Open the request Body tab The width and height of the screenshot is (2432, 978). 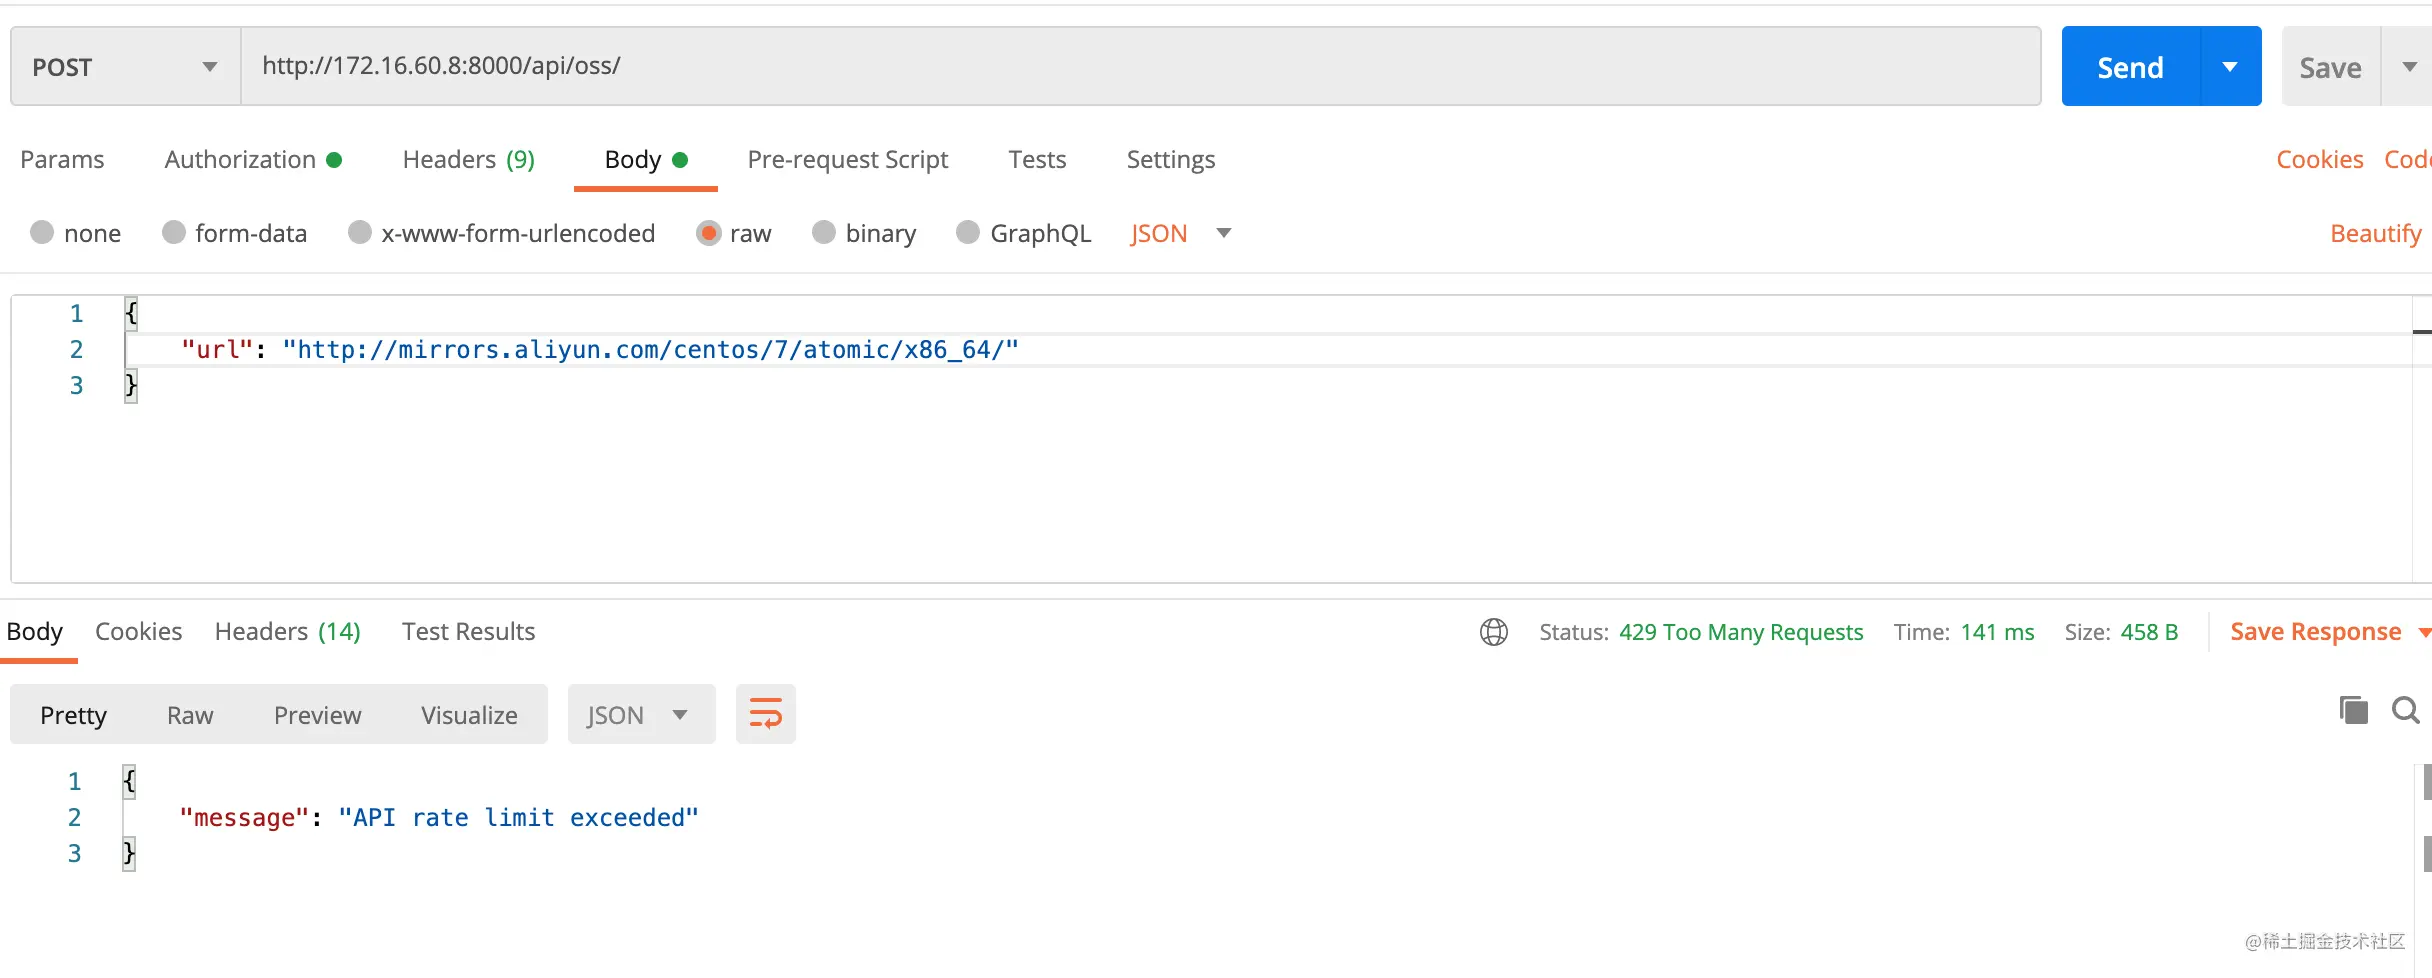tap(646, 159)
